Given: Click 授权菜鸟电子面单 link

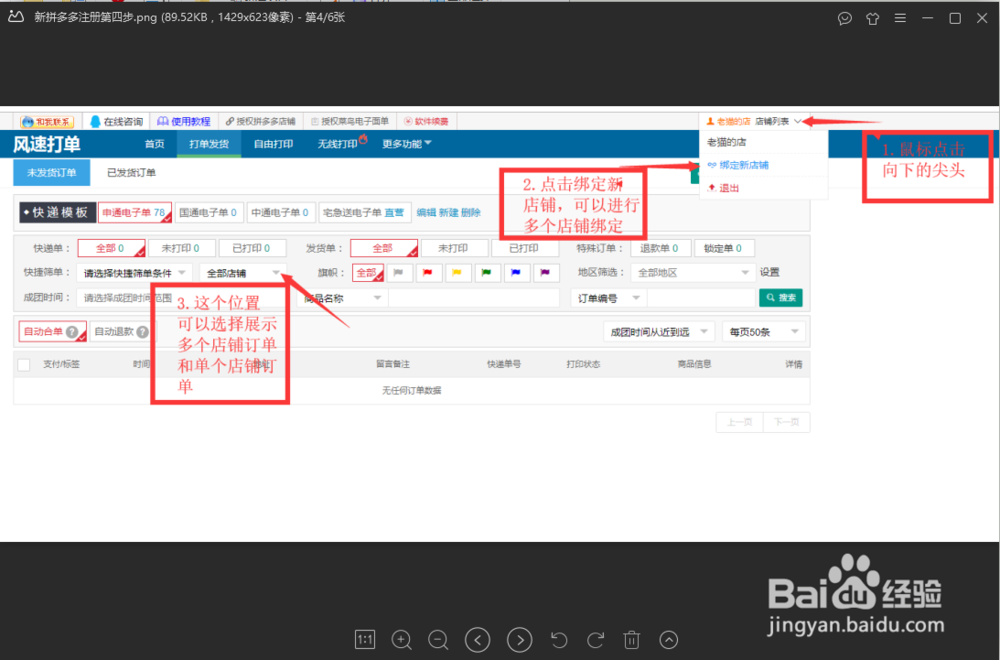Looking at the screenshot, I should tap(349, 121).
